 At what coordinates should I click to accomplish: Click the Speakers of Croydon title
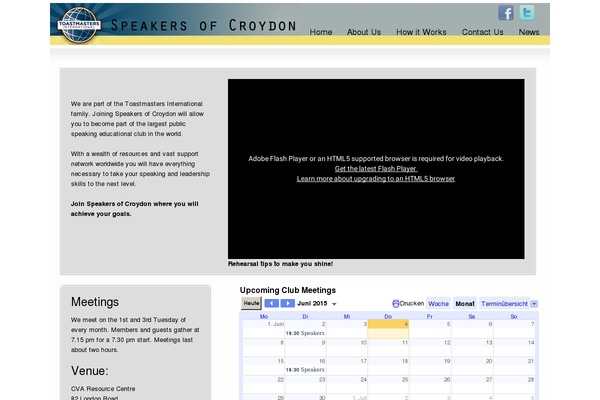click(204, 26)
